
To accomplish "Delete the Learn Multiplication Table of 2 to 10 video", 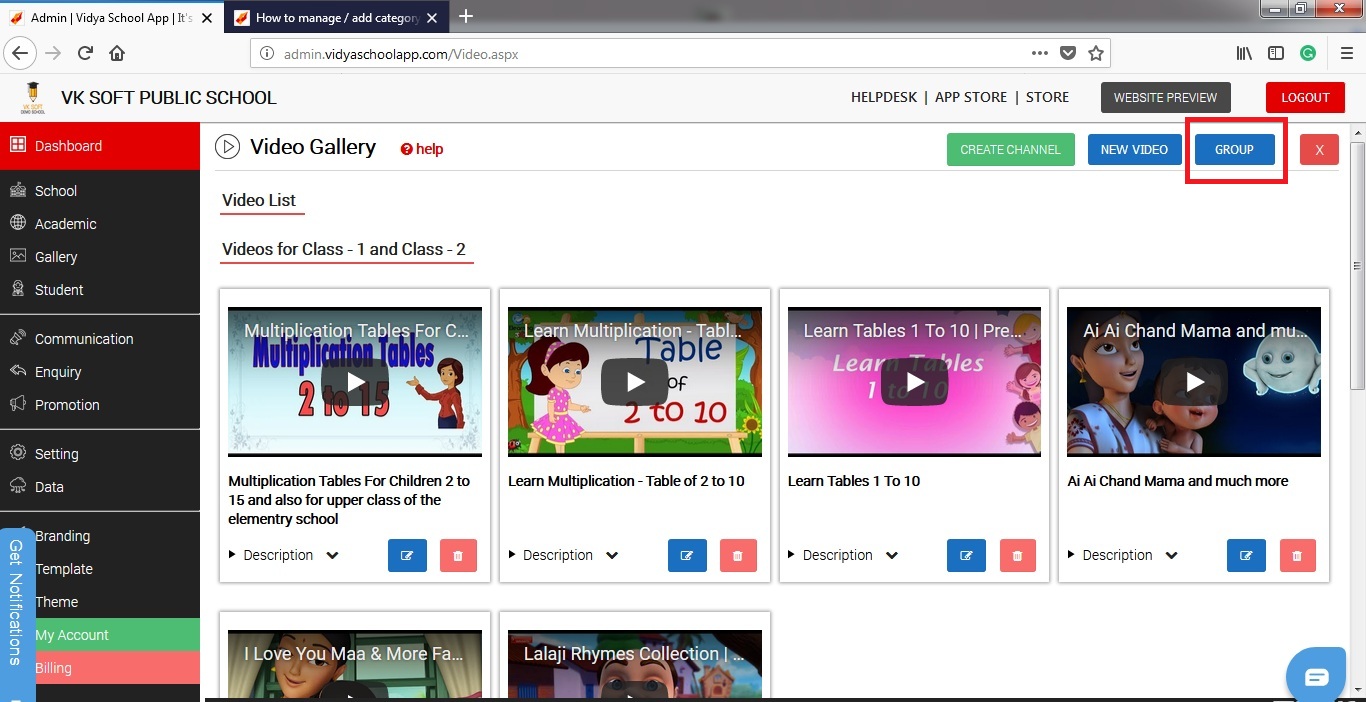I will coord(738,555).
